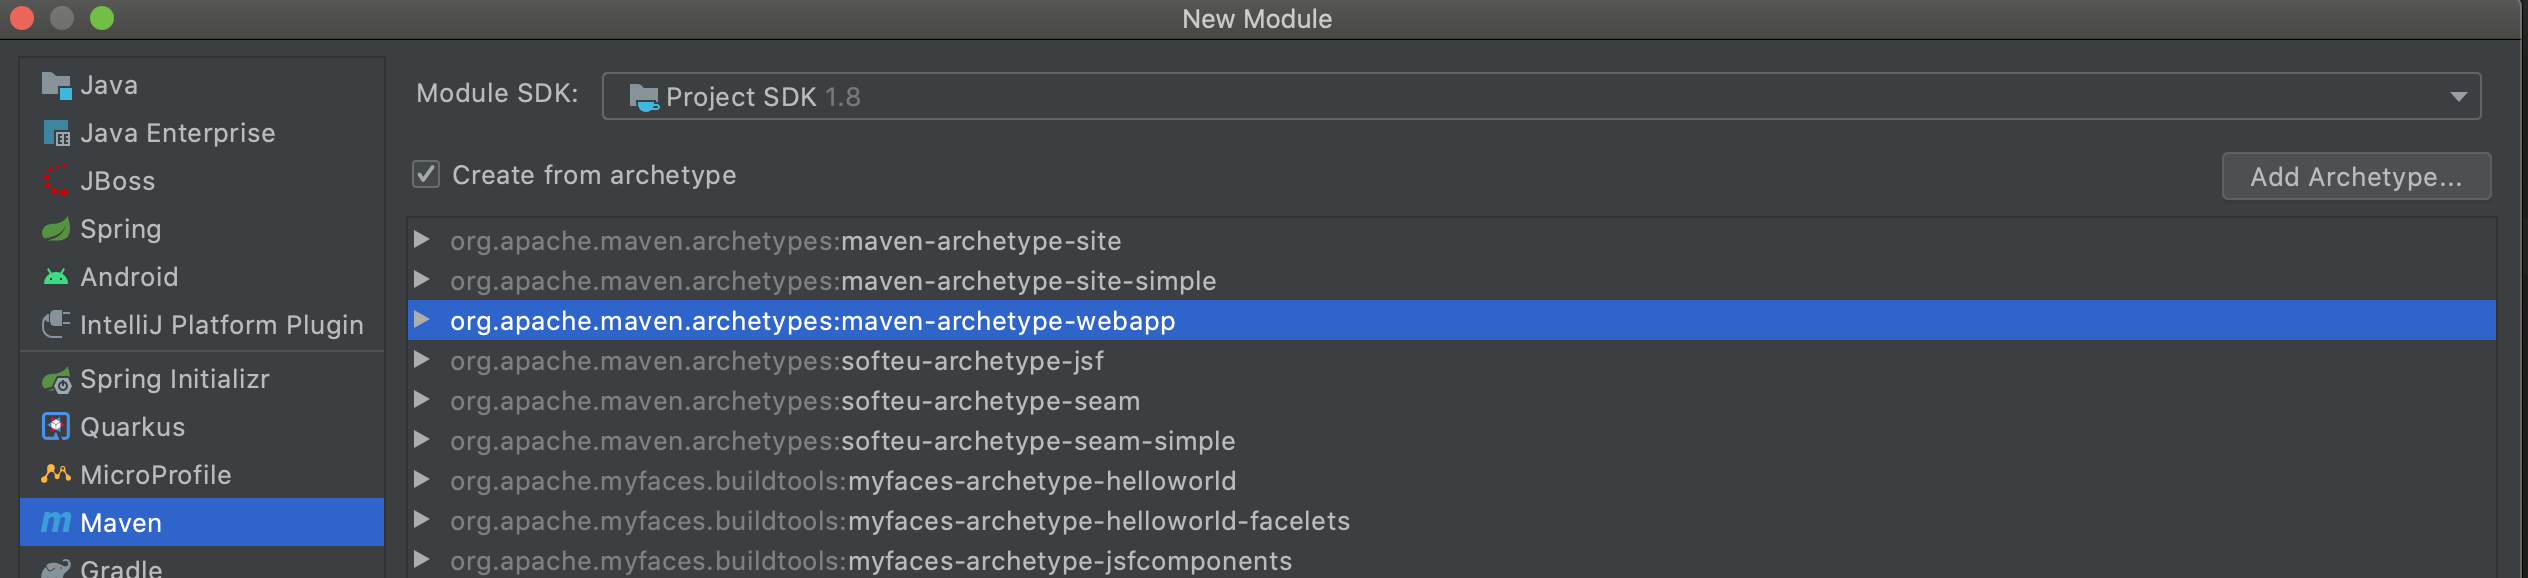This screenshot has height=578, width=2528.
Task: Expand the maven-archetype-site node
Action: (422, 240)
